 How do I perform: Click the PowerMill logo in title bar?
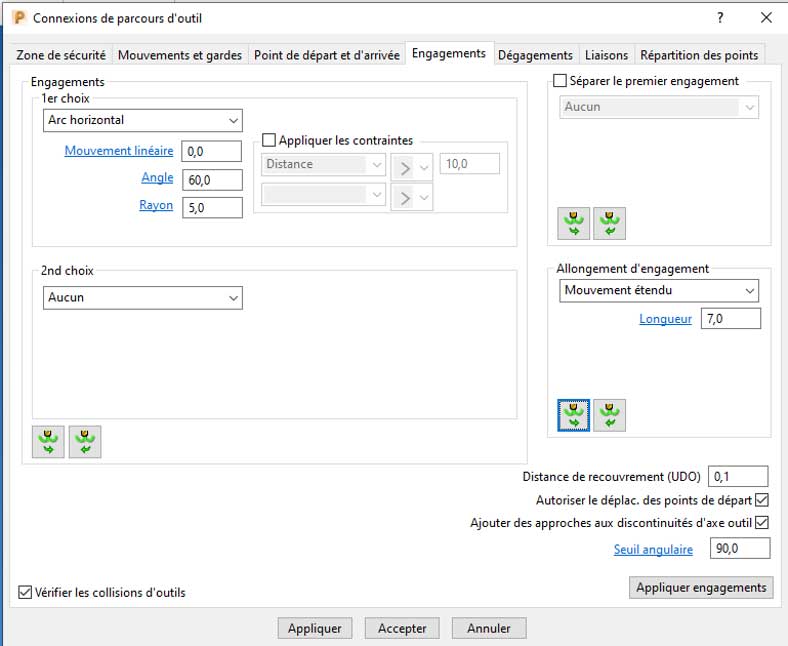coord(18,18)
